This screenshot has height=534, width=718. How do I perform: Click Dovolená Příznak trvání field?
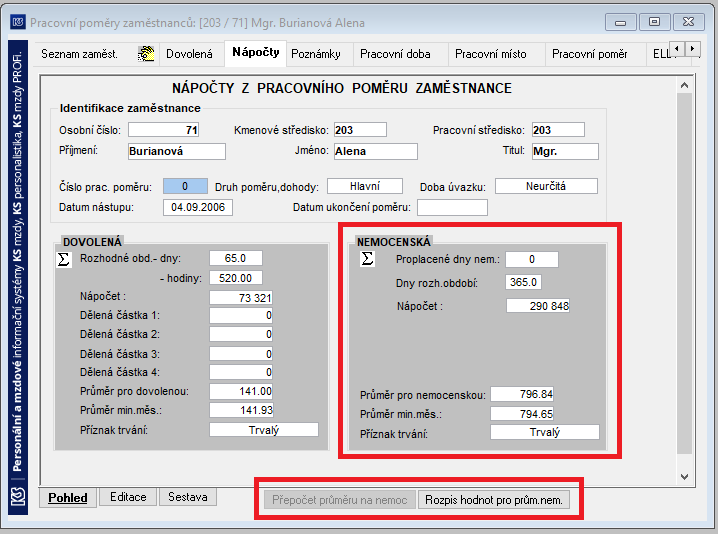pos(264,430)
